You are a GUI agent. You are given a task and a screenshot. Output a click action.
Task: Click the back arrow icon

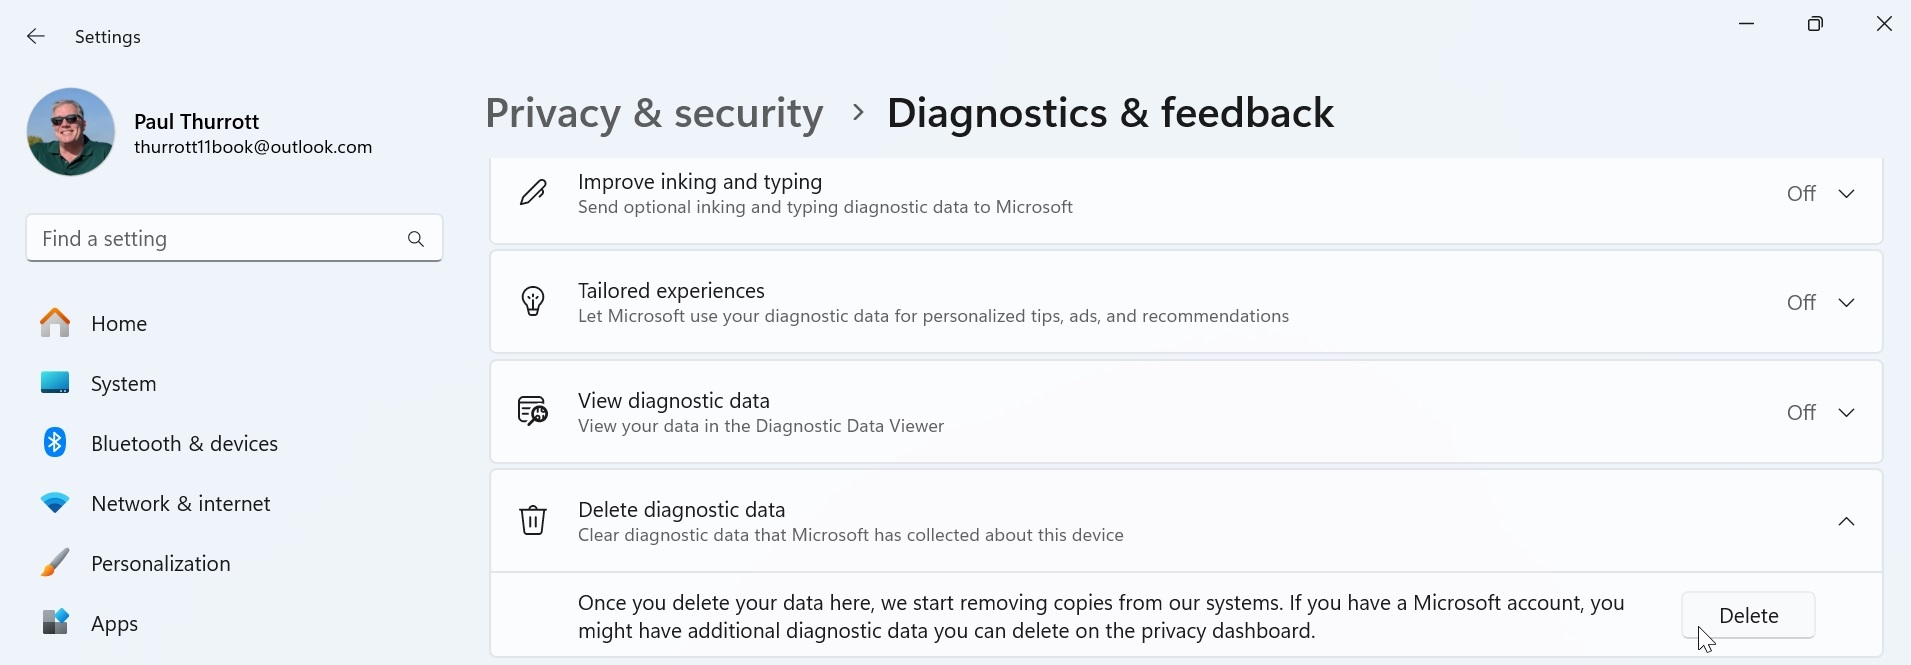pos(36,37)
